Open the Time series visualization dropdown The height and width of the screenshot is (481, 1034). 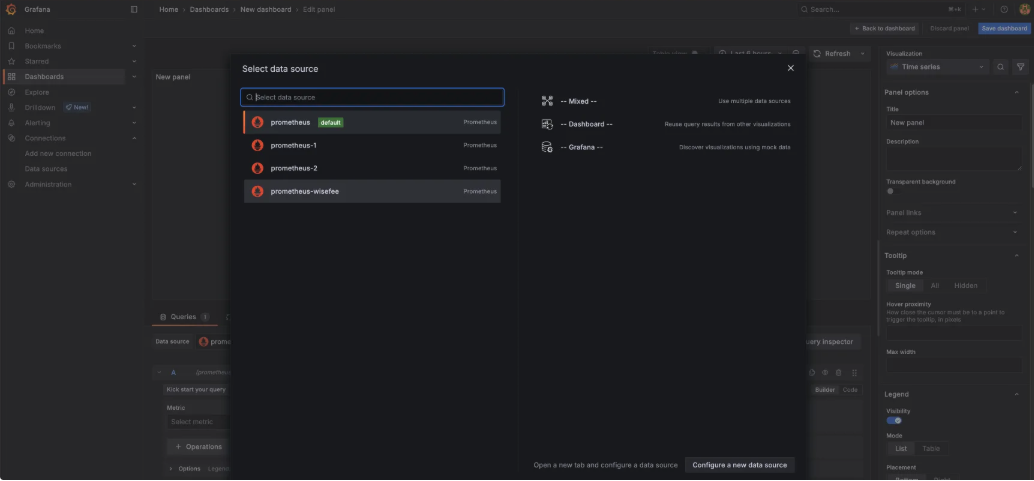[937, 67]
